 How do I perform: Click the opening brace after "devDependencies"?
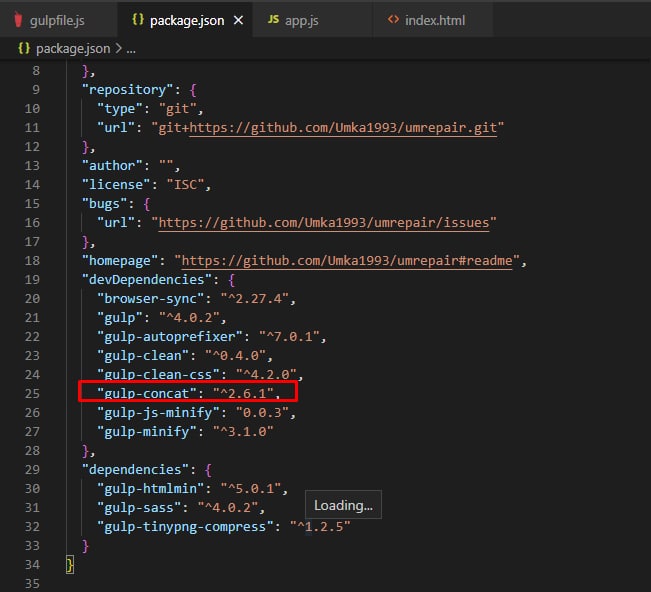(231, 279)
